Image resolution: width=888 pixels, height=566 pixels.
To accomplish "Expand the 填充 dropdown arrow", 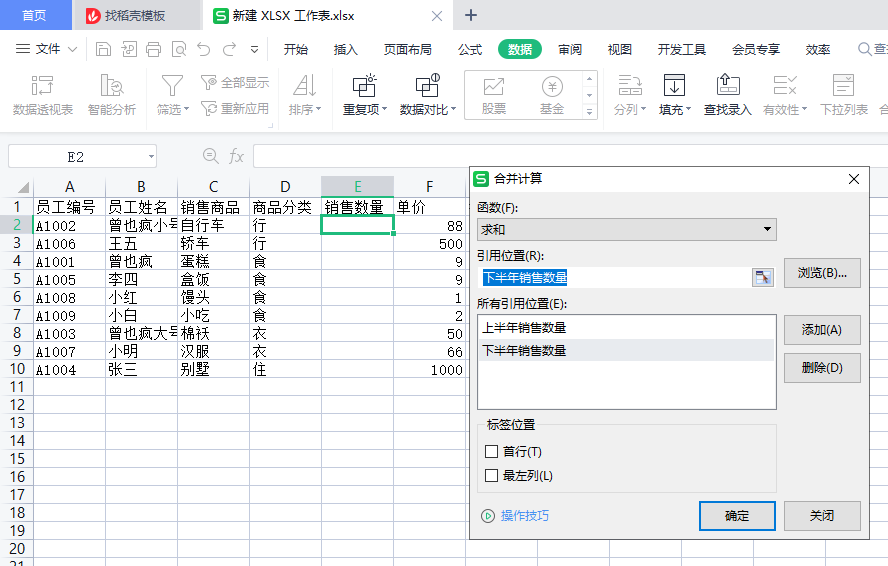I will [x=689, y=109].
